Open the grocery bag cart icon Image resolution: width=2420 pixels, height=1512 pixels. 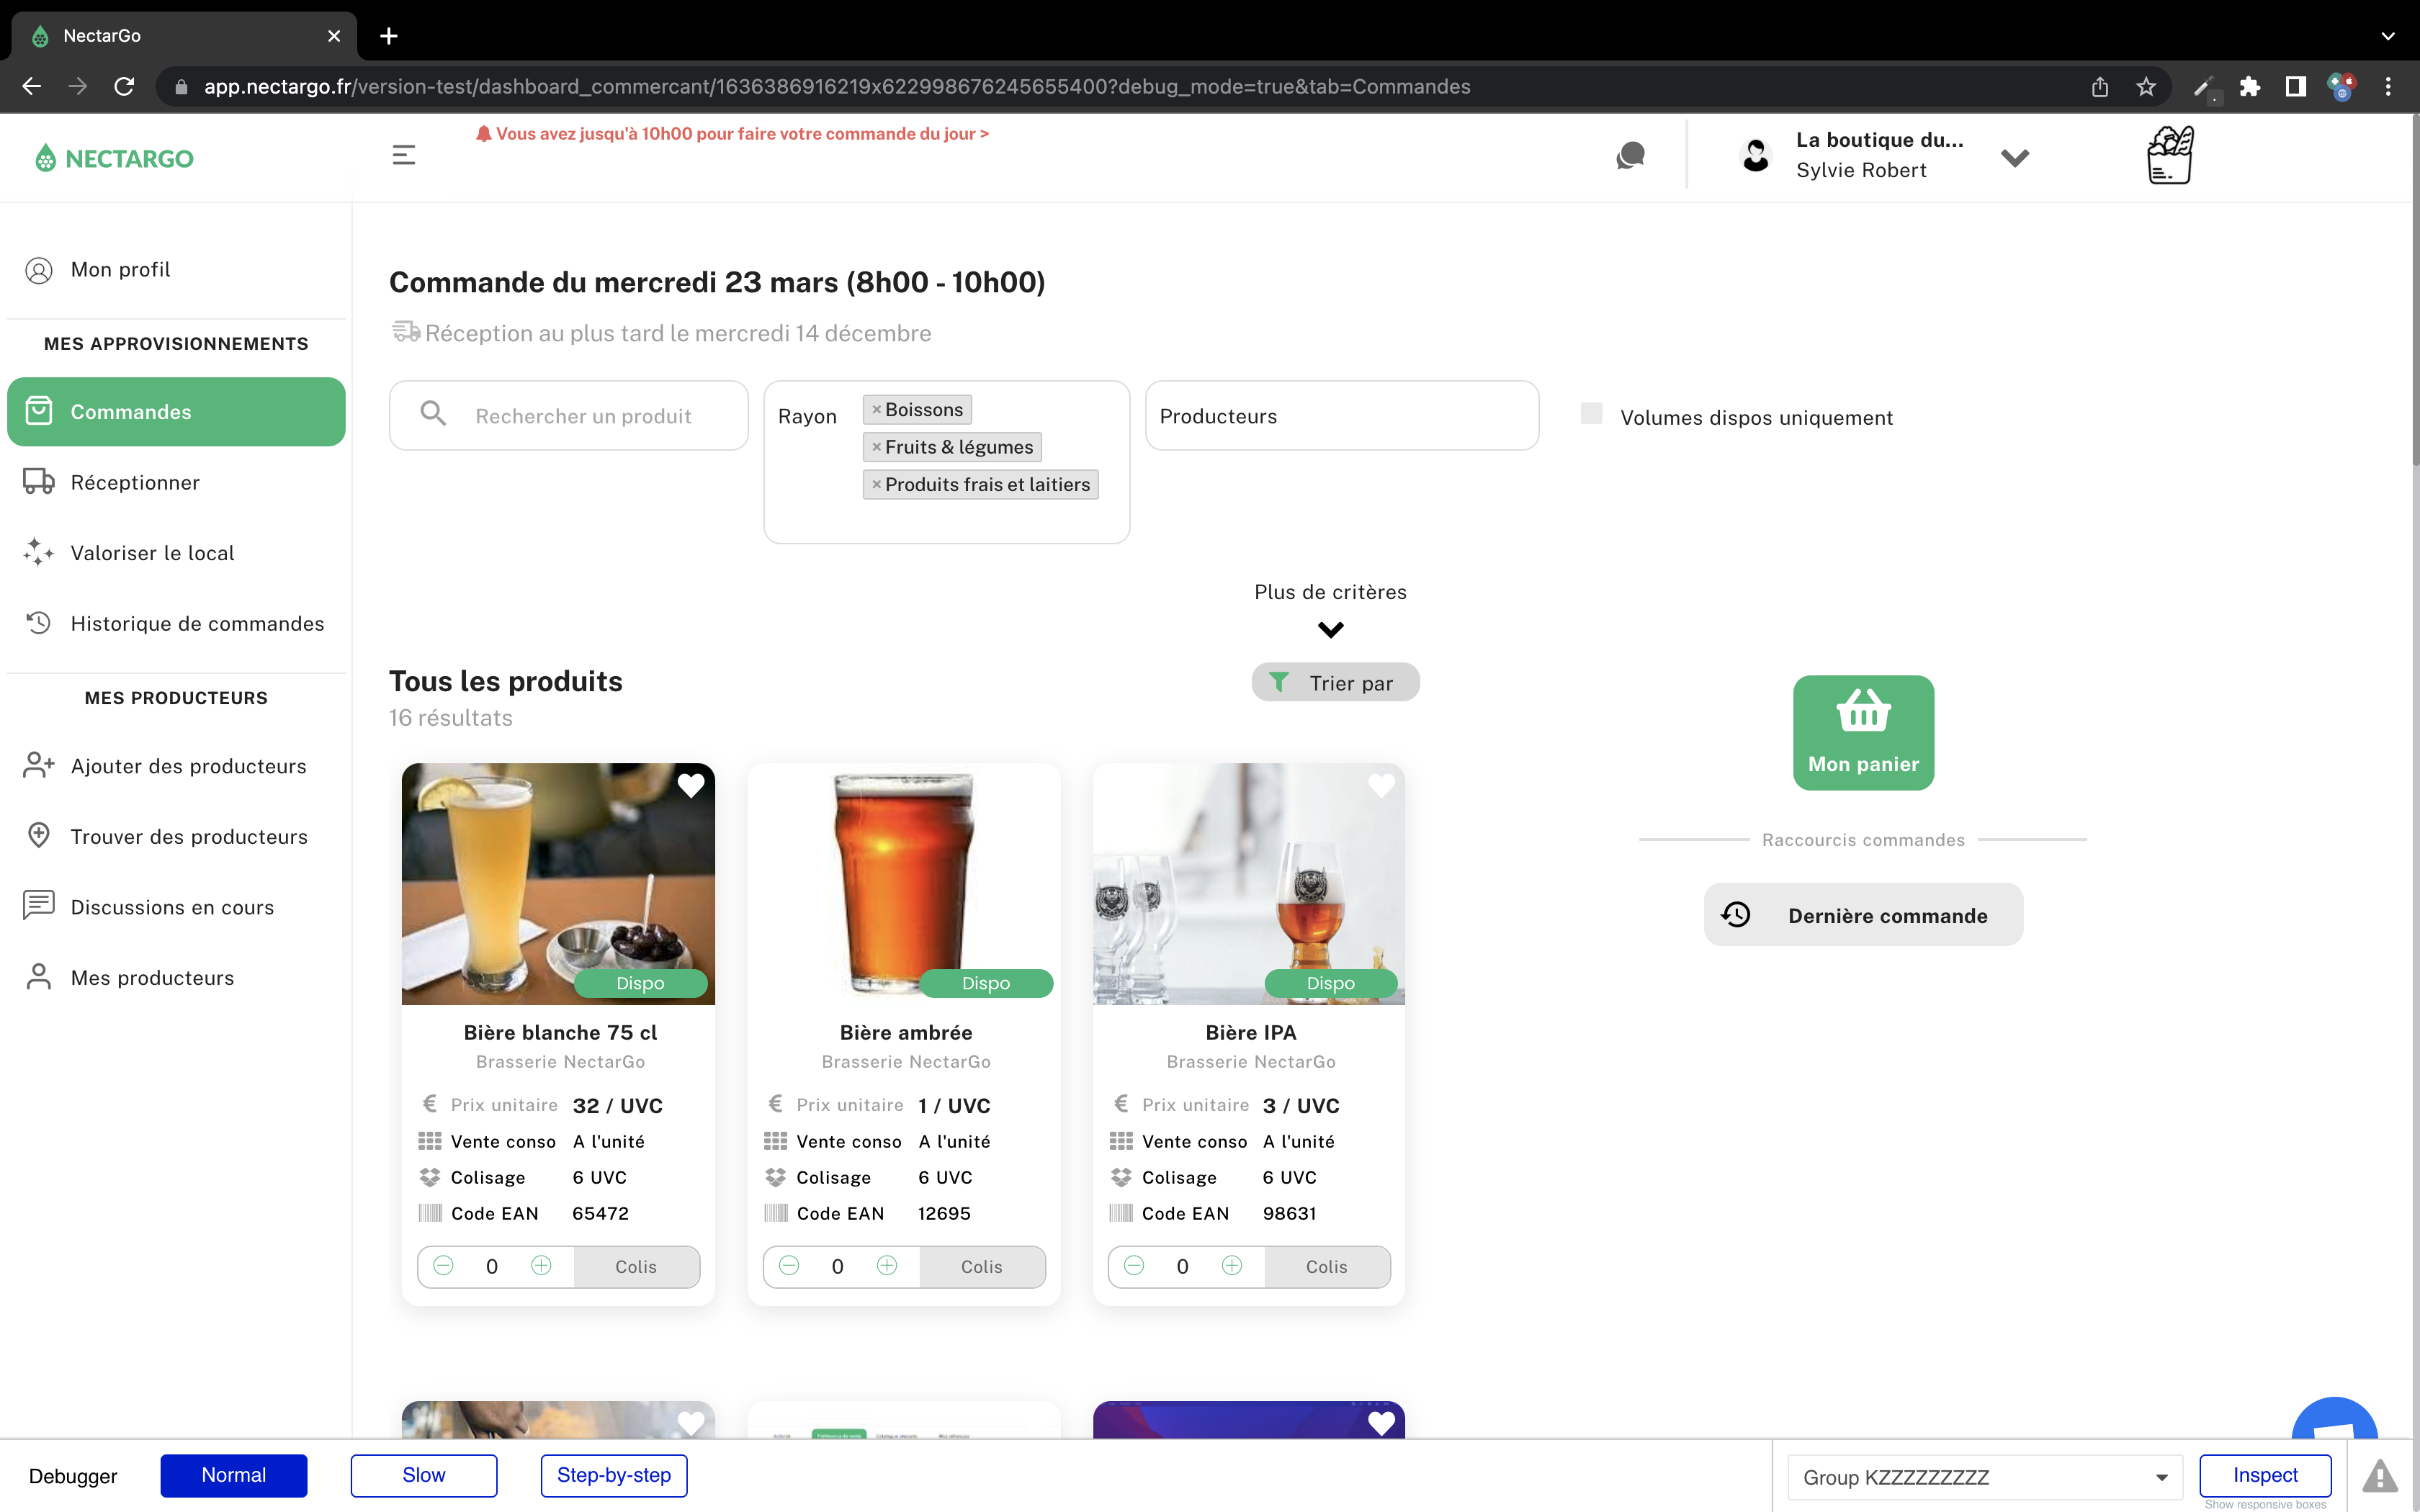pos(2170,155)
